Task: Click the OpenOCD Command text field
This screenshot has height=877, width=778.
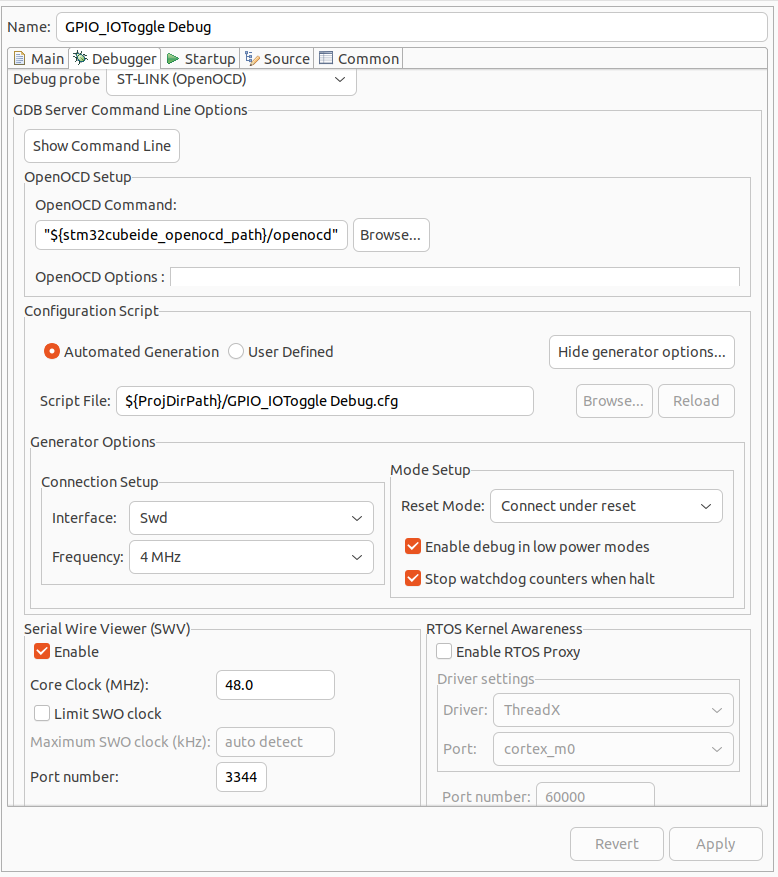Action: click(x=191, y=235)
